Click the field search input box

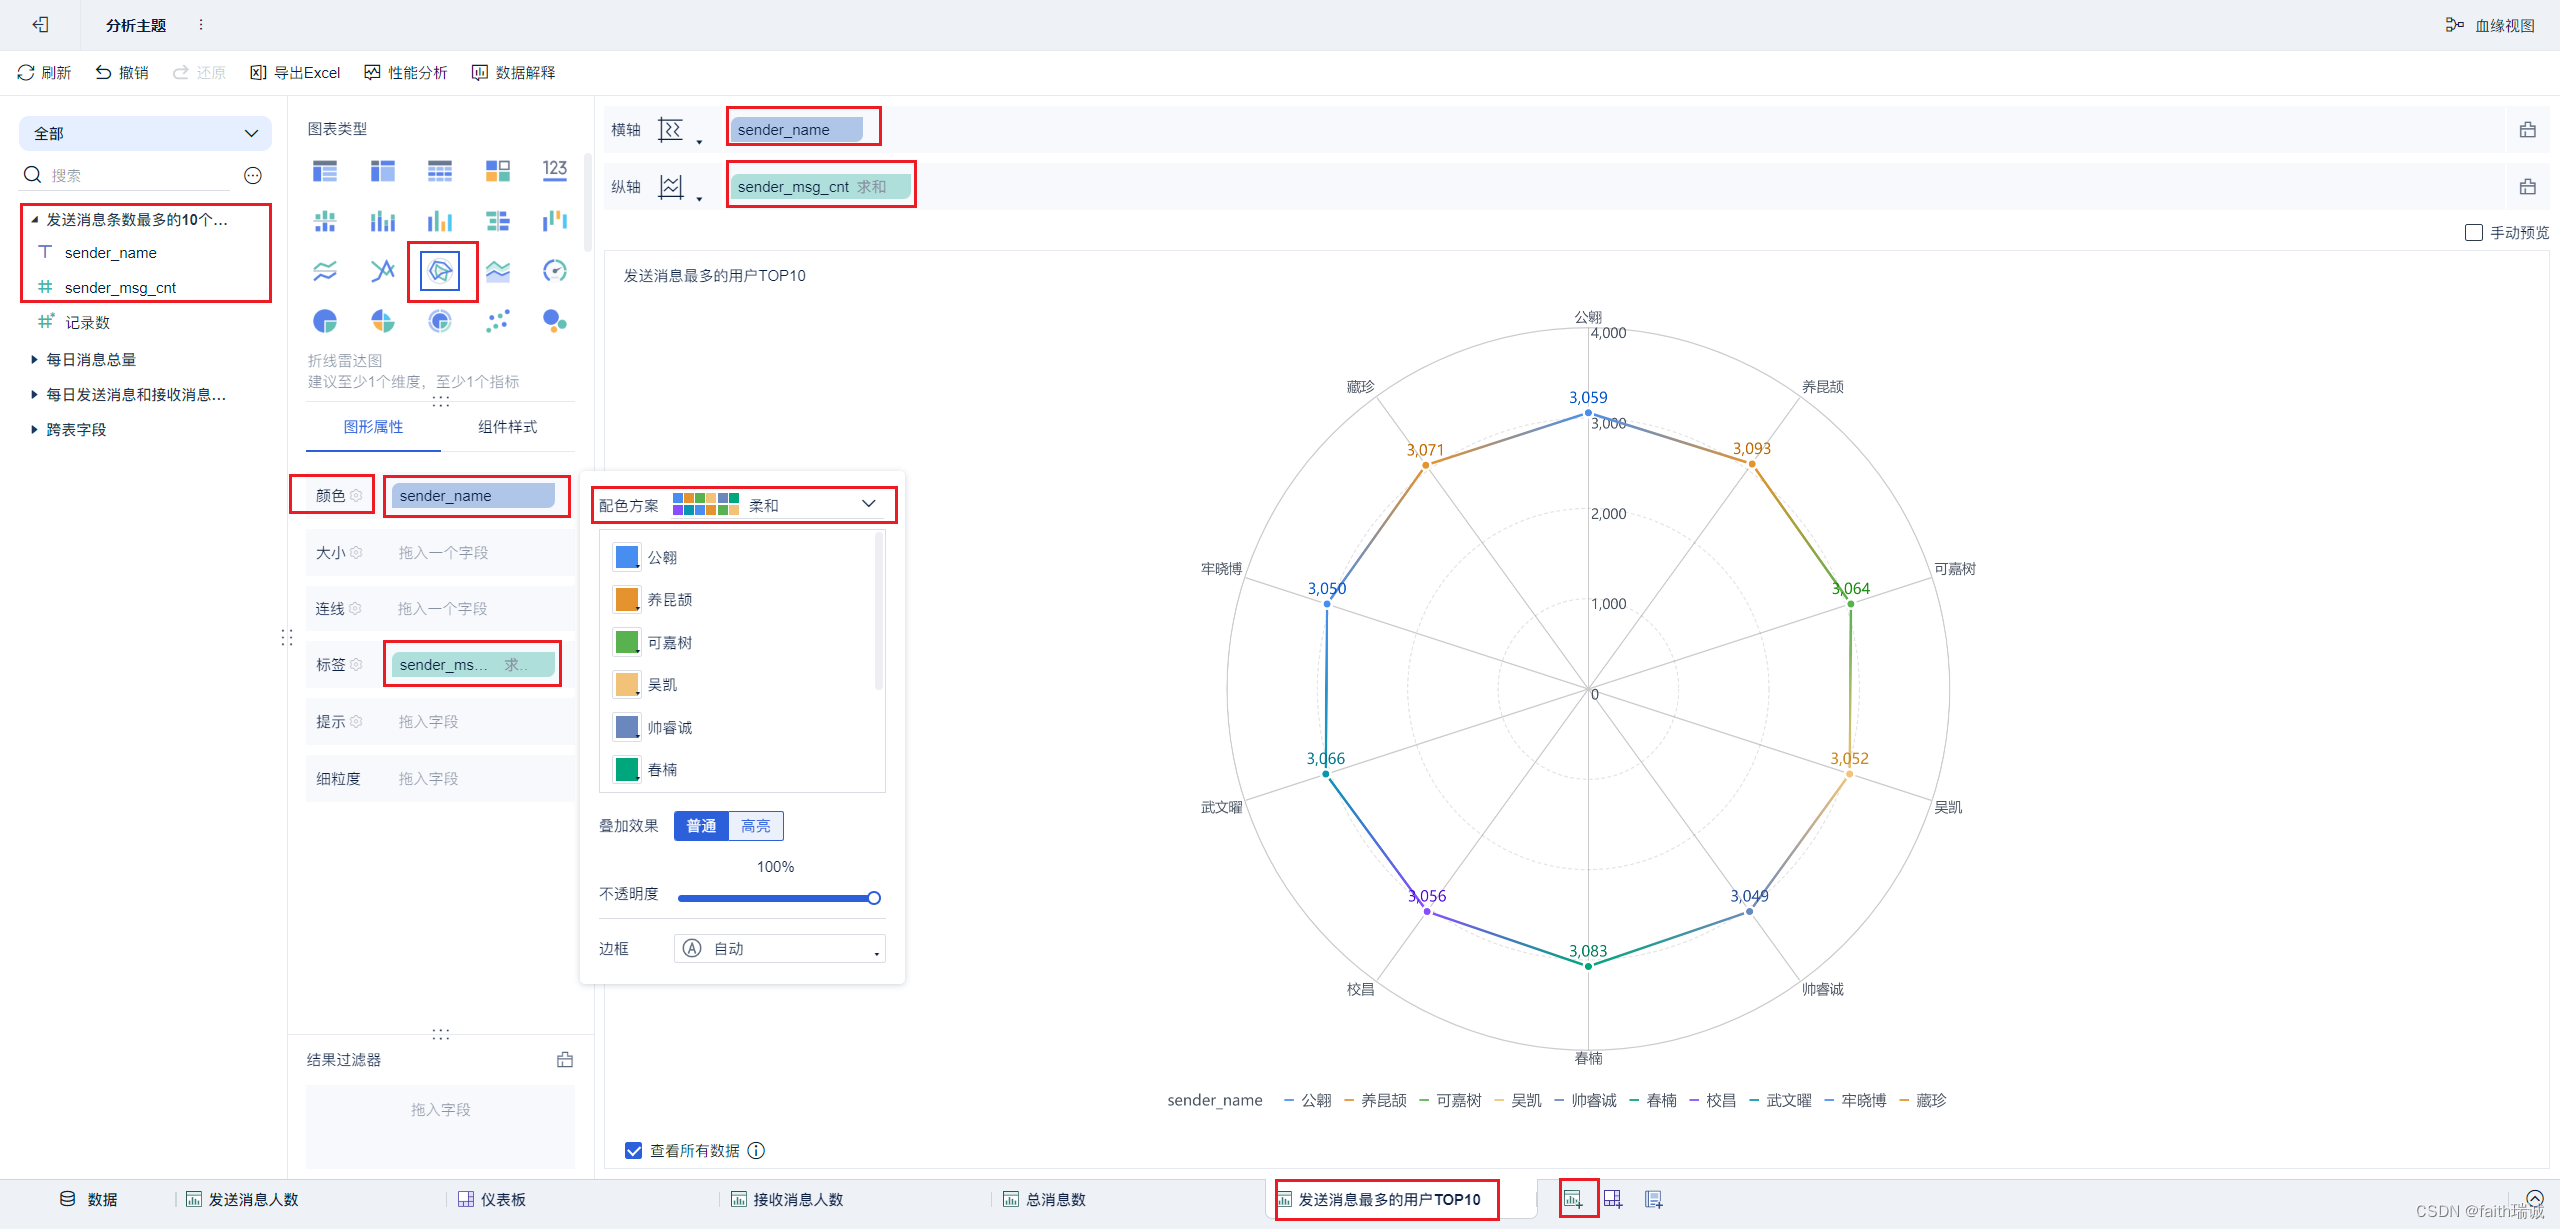[x=135, y=176]
